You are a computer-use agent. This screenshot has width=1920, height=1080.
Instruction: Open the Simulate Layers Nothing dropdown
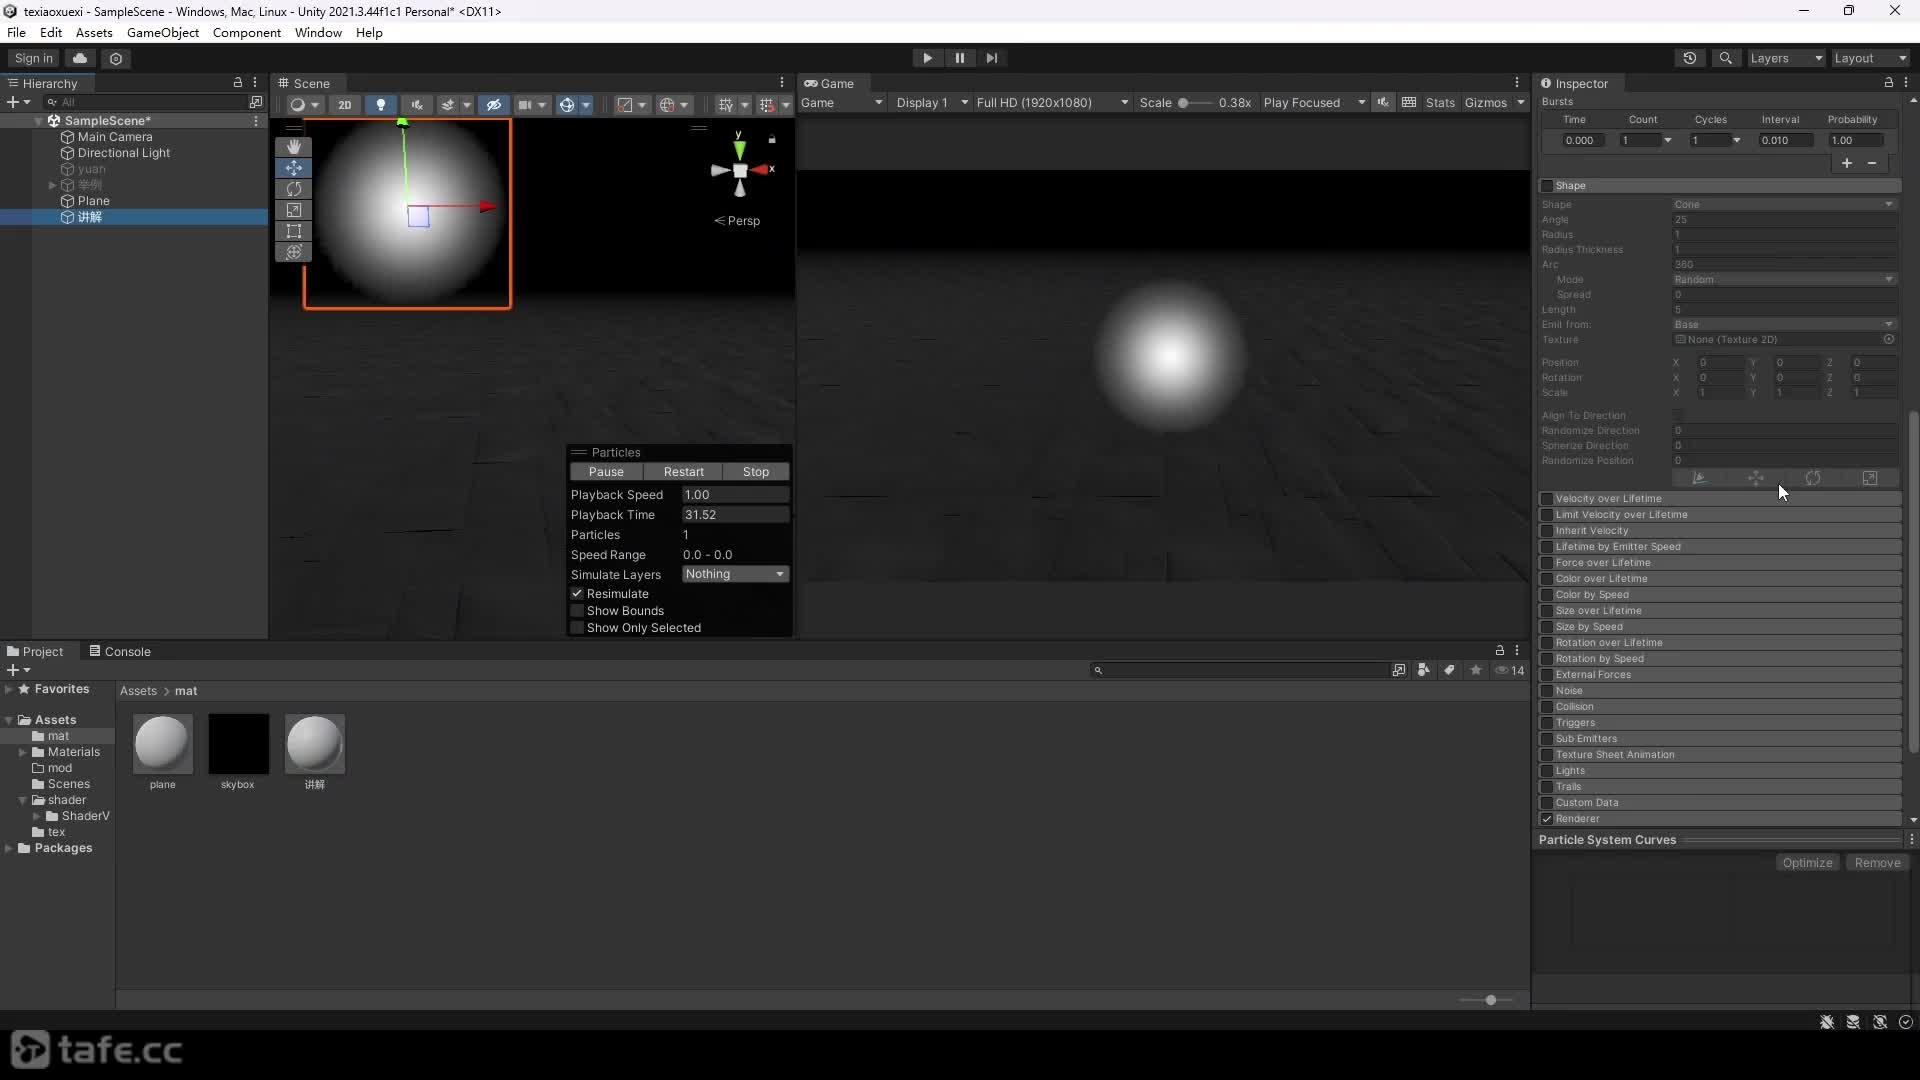[x=735, y=574]
